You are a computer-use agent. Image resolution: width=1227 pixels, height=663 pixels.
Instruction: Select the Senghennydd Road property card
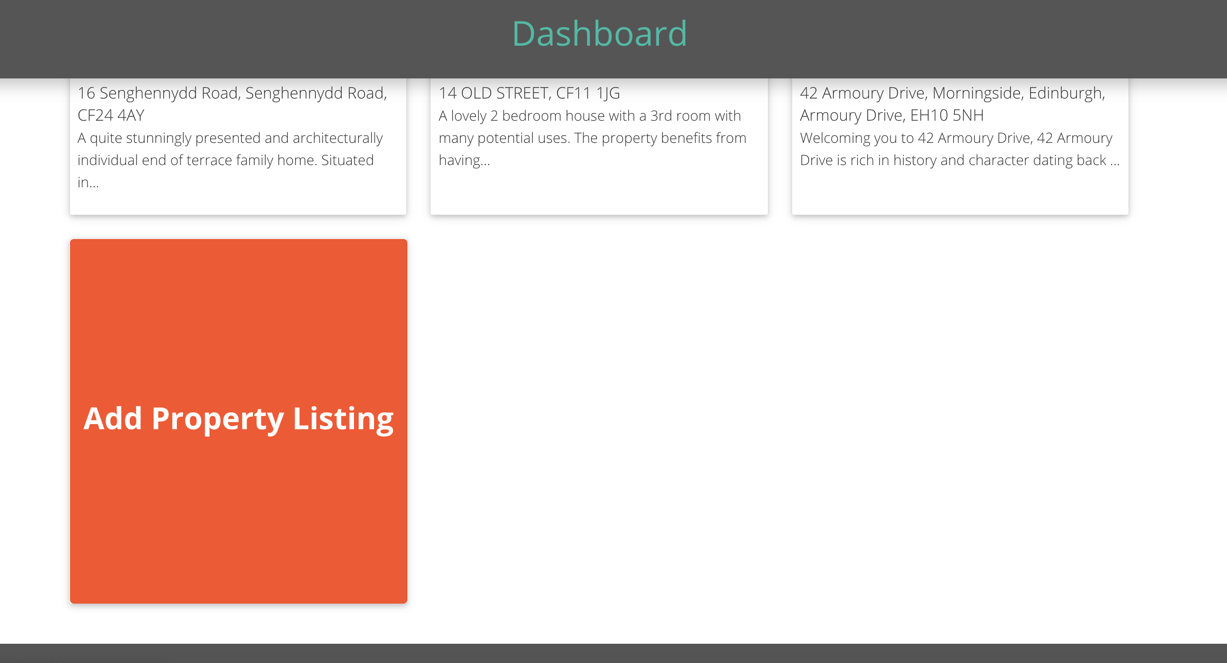click(238, 145)
